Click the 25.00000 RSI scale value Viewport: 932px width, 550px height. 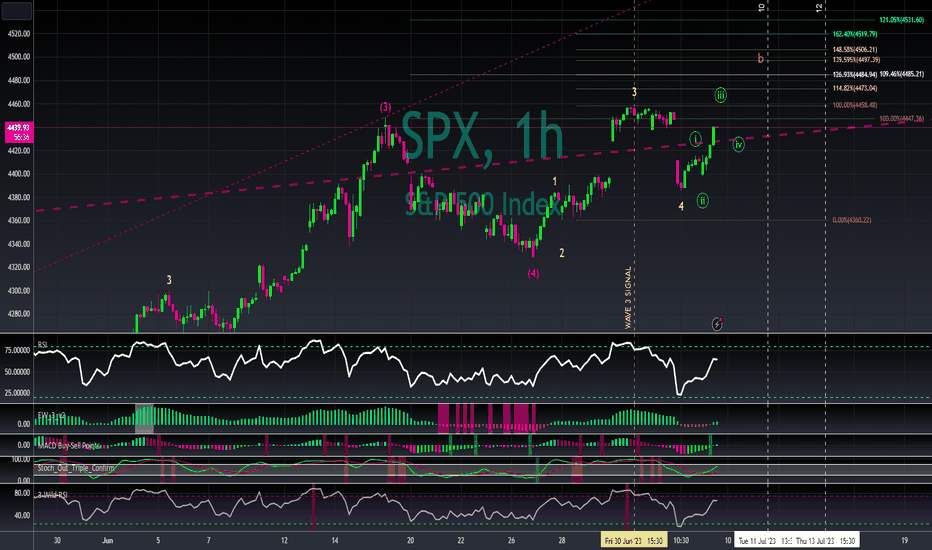17,393
